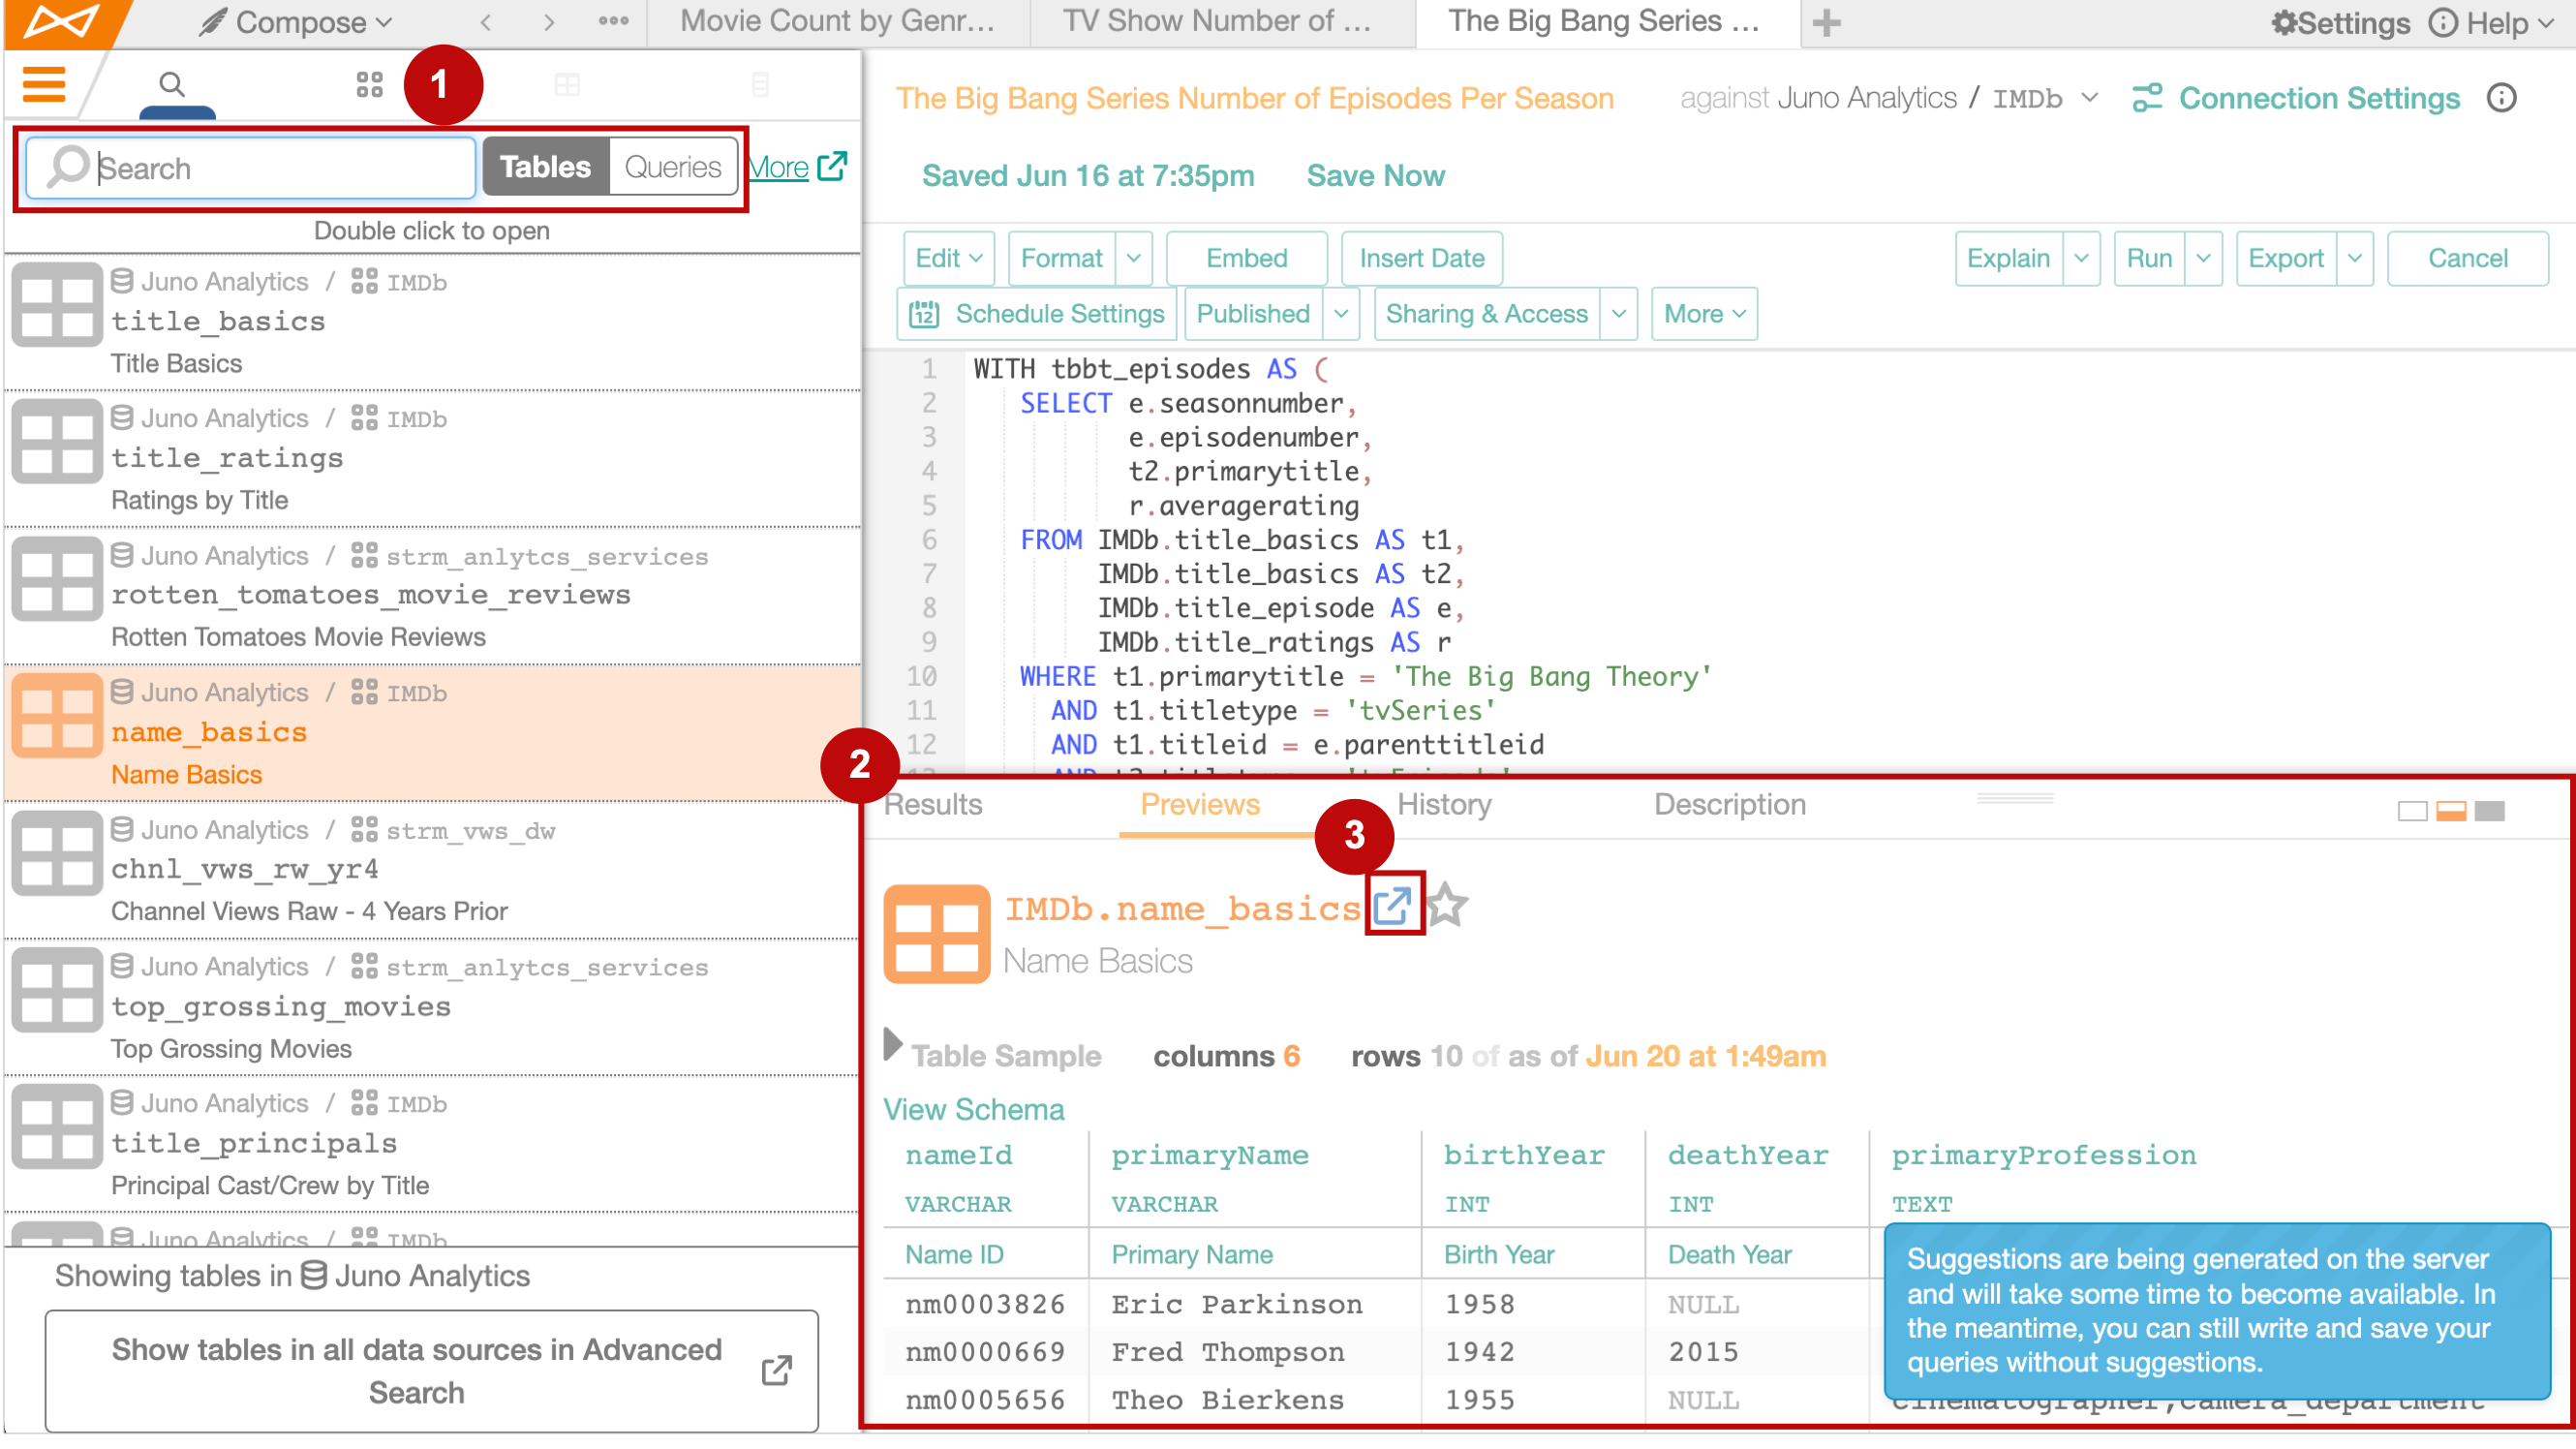Click rotten_tomatoes_movie_reviews table icon
This screenshot has width=2576, height=1449.
coord(56,580)
